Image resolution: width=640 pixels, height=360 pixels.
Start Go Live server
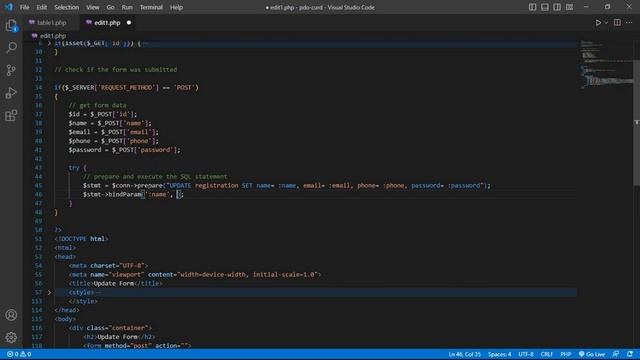tap(592, 354)
